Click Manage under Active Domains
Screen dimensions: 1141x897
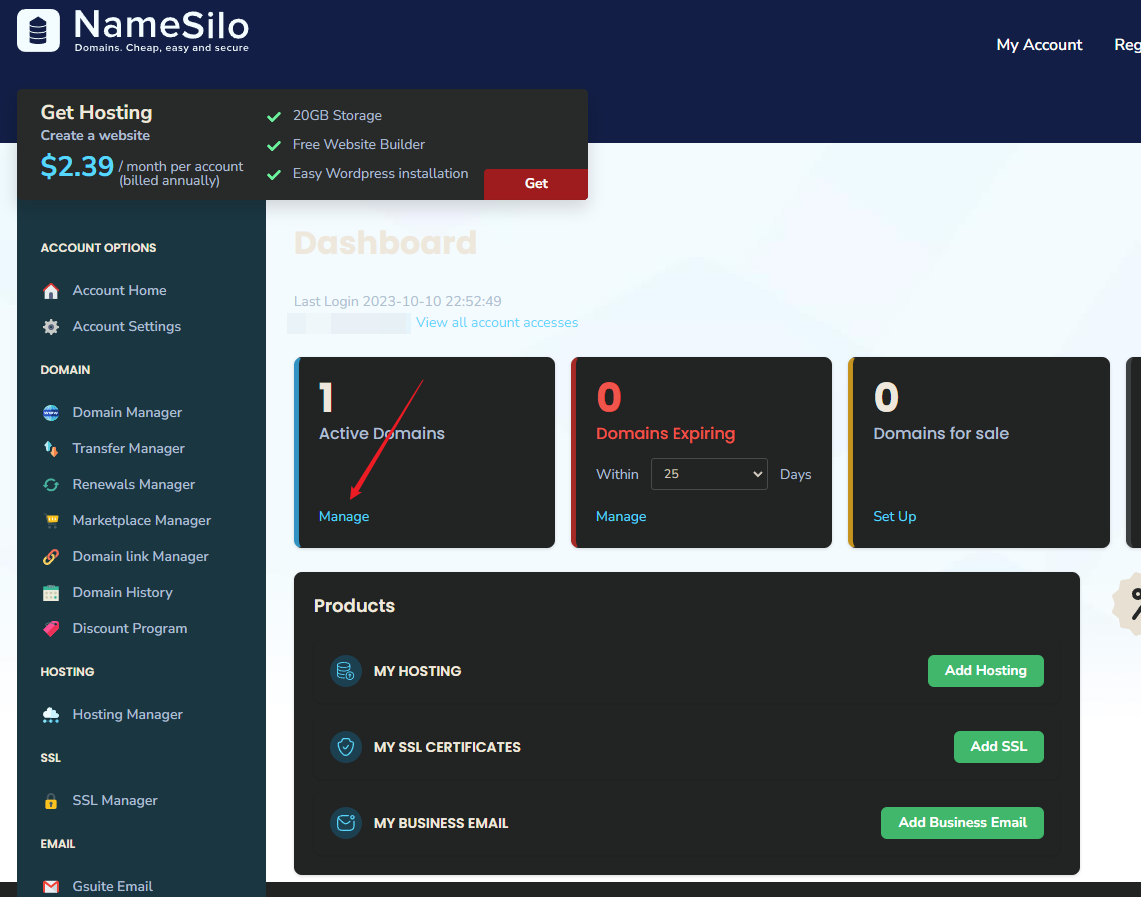343,516
